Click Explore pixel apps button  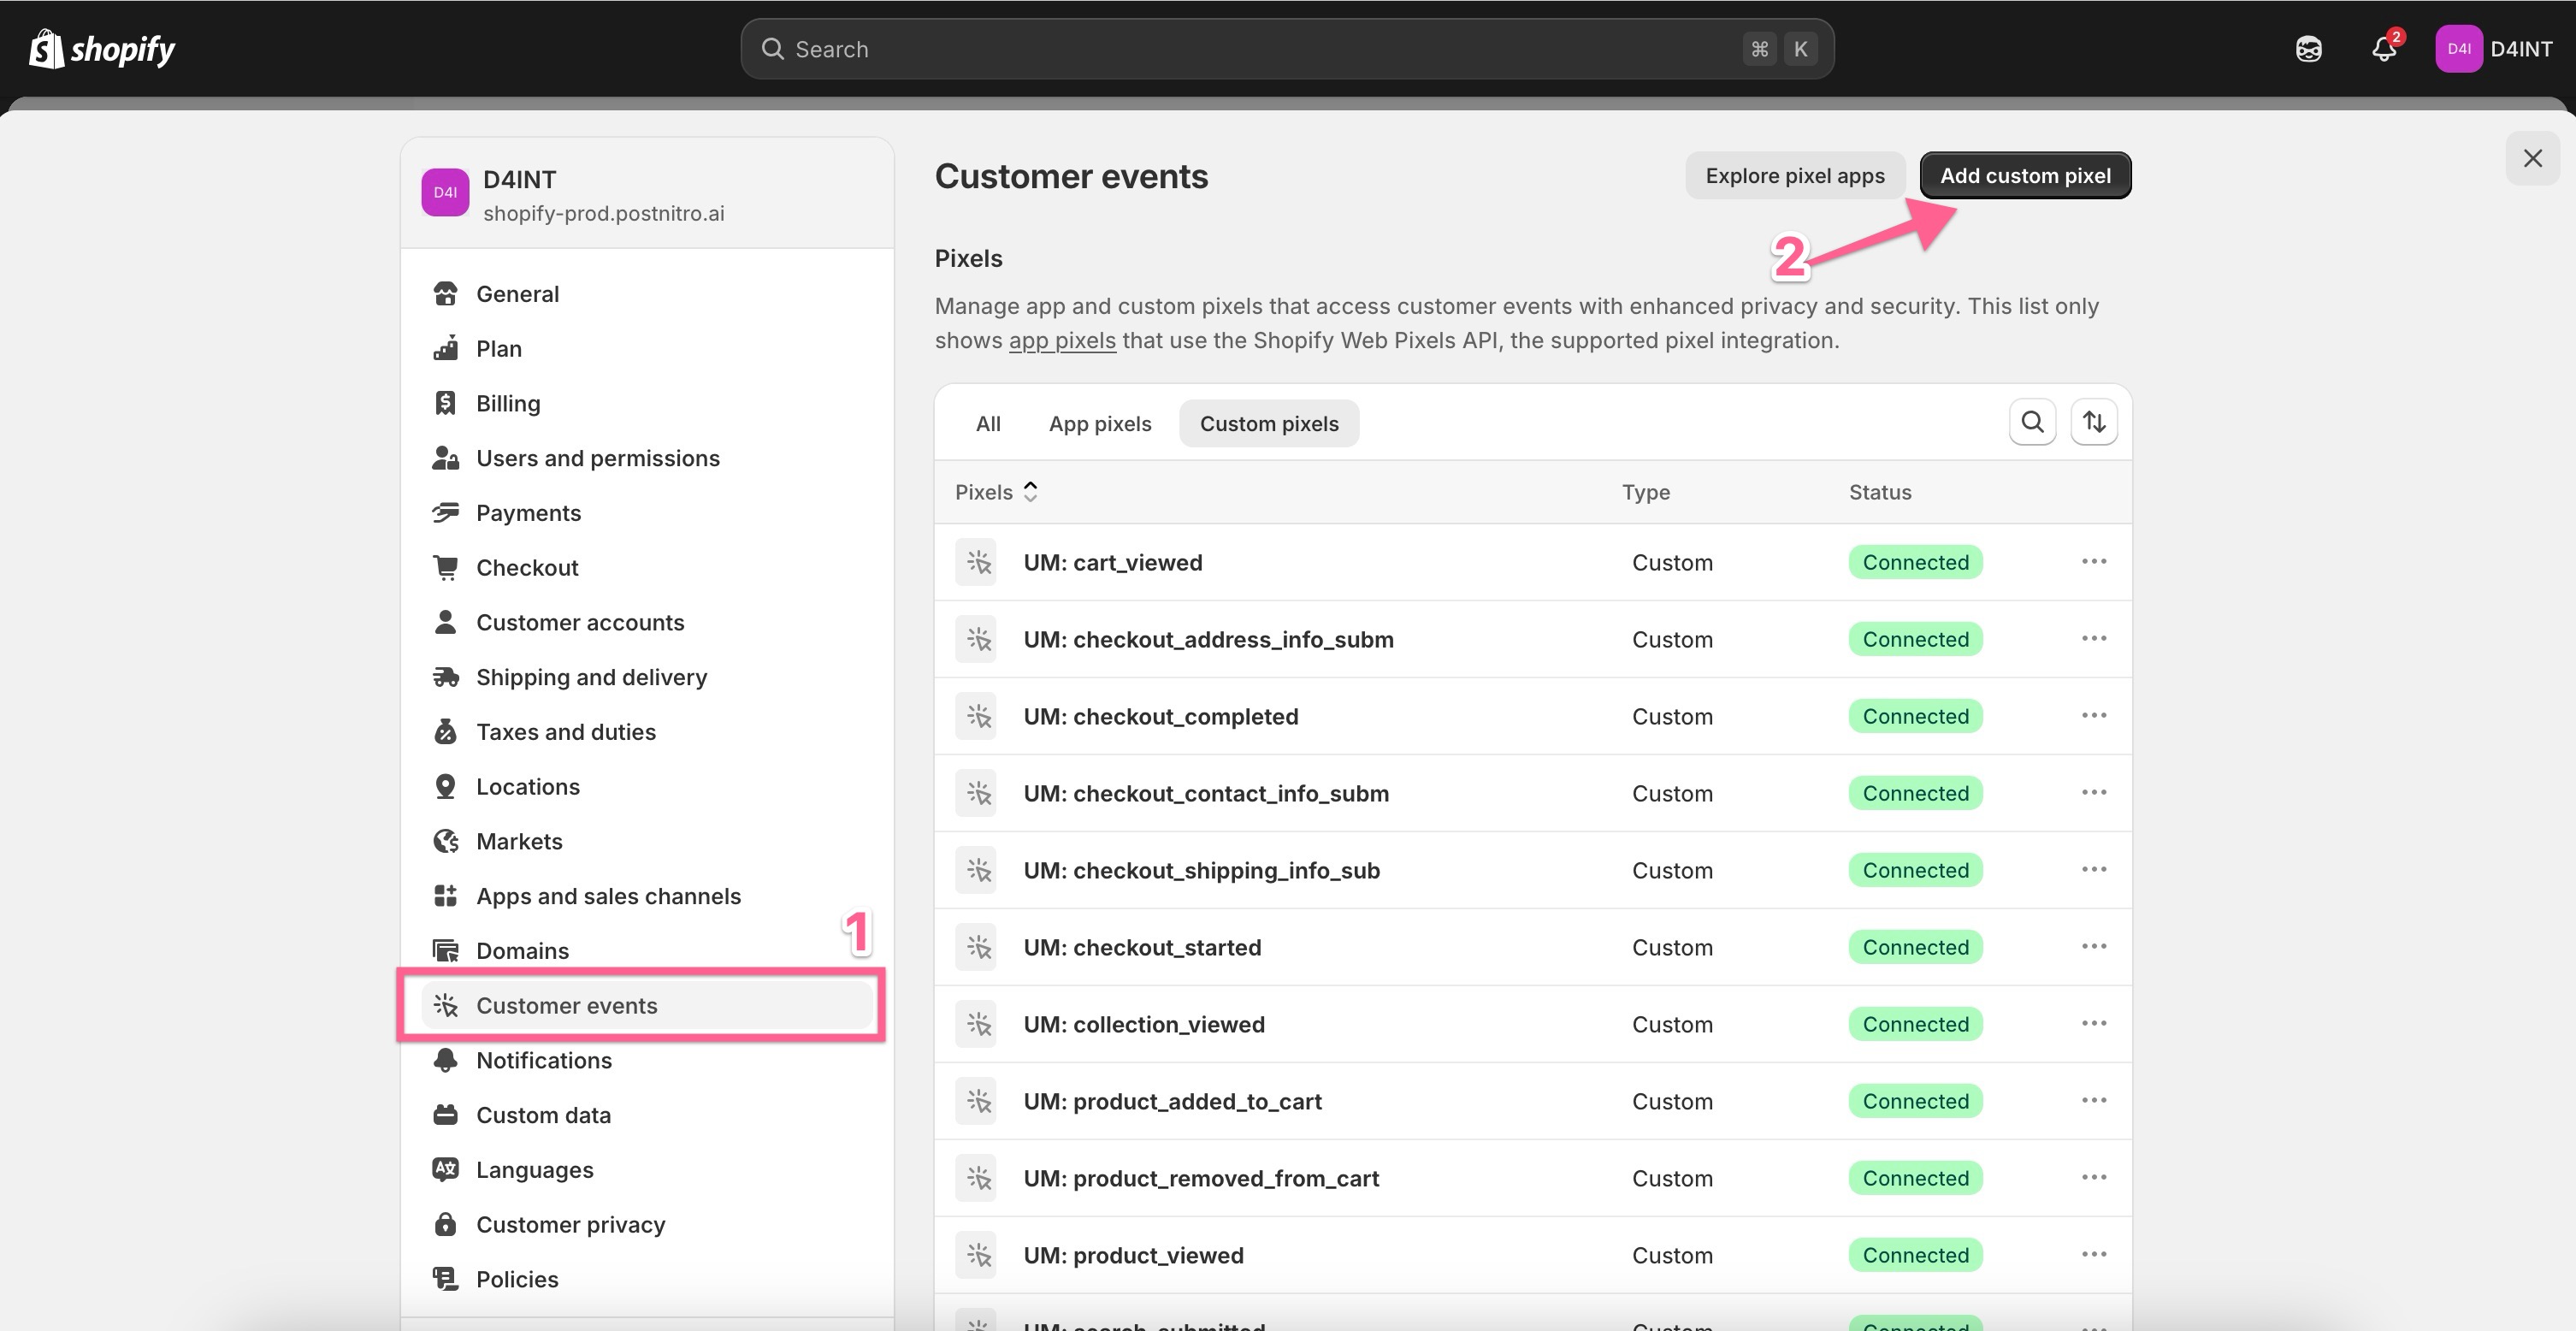[x=1794, y=176]
